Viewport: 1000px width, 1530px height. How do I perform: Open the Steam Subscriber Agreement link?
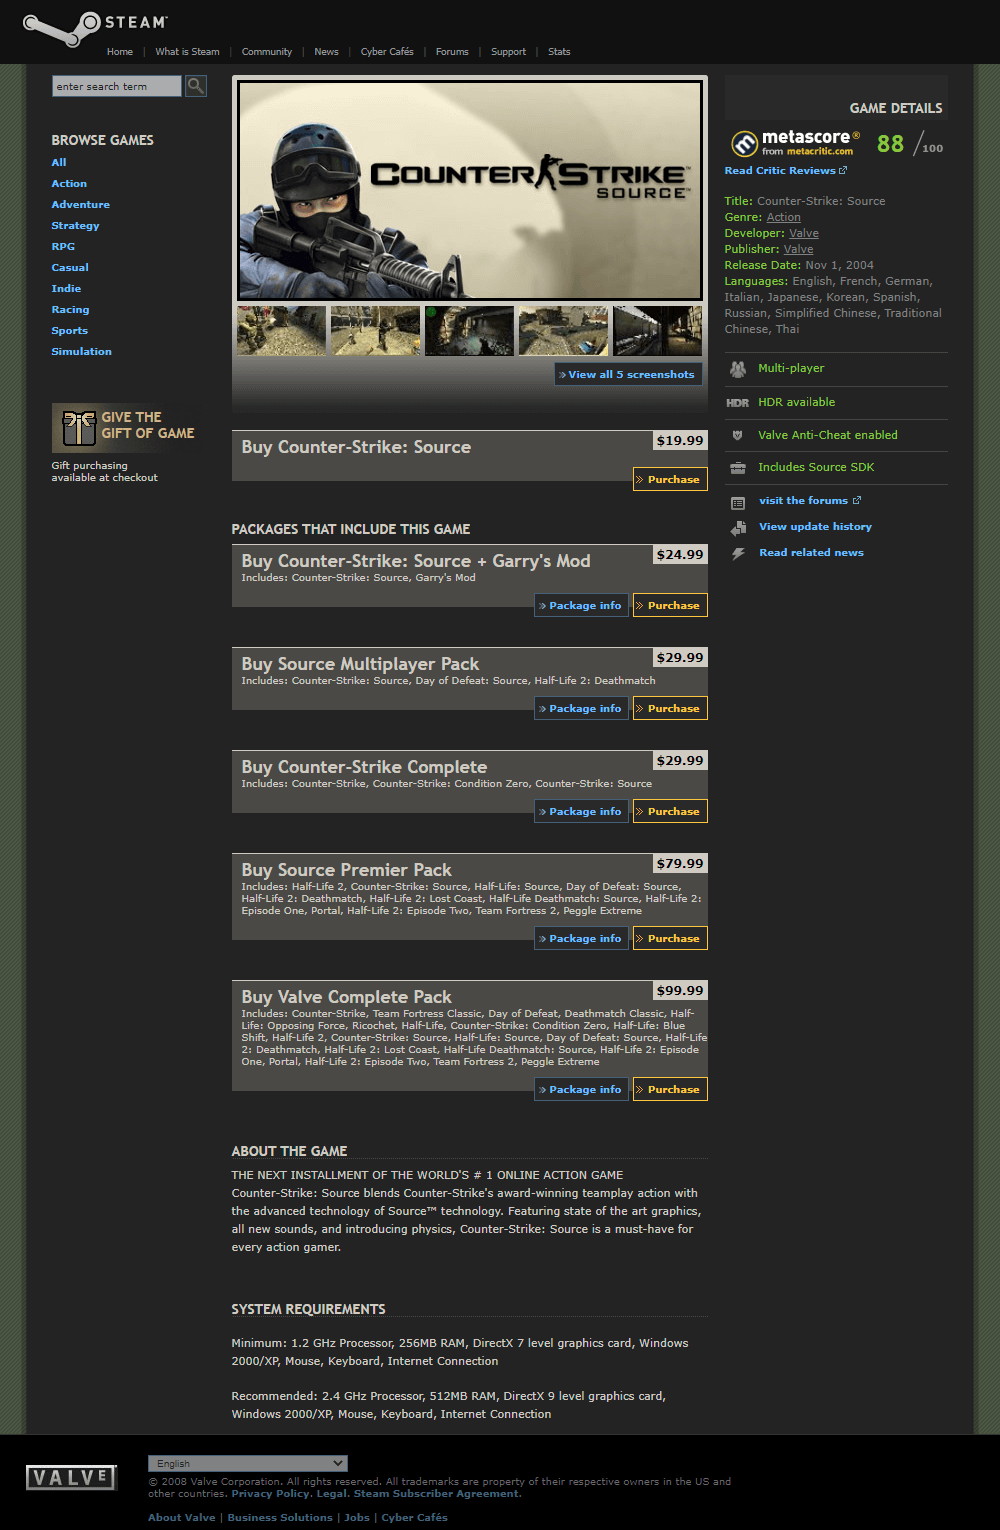[436, 1494]
